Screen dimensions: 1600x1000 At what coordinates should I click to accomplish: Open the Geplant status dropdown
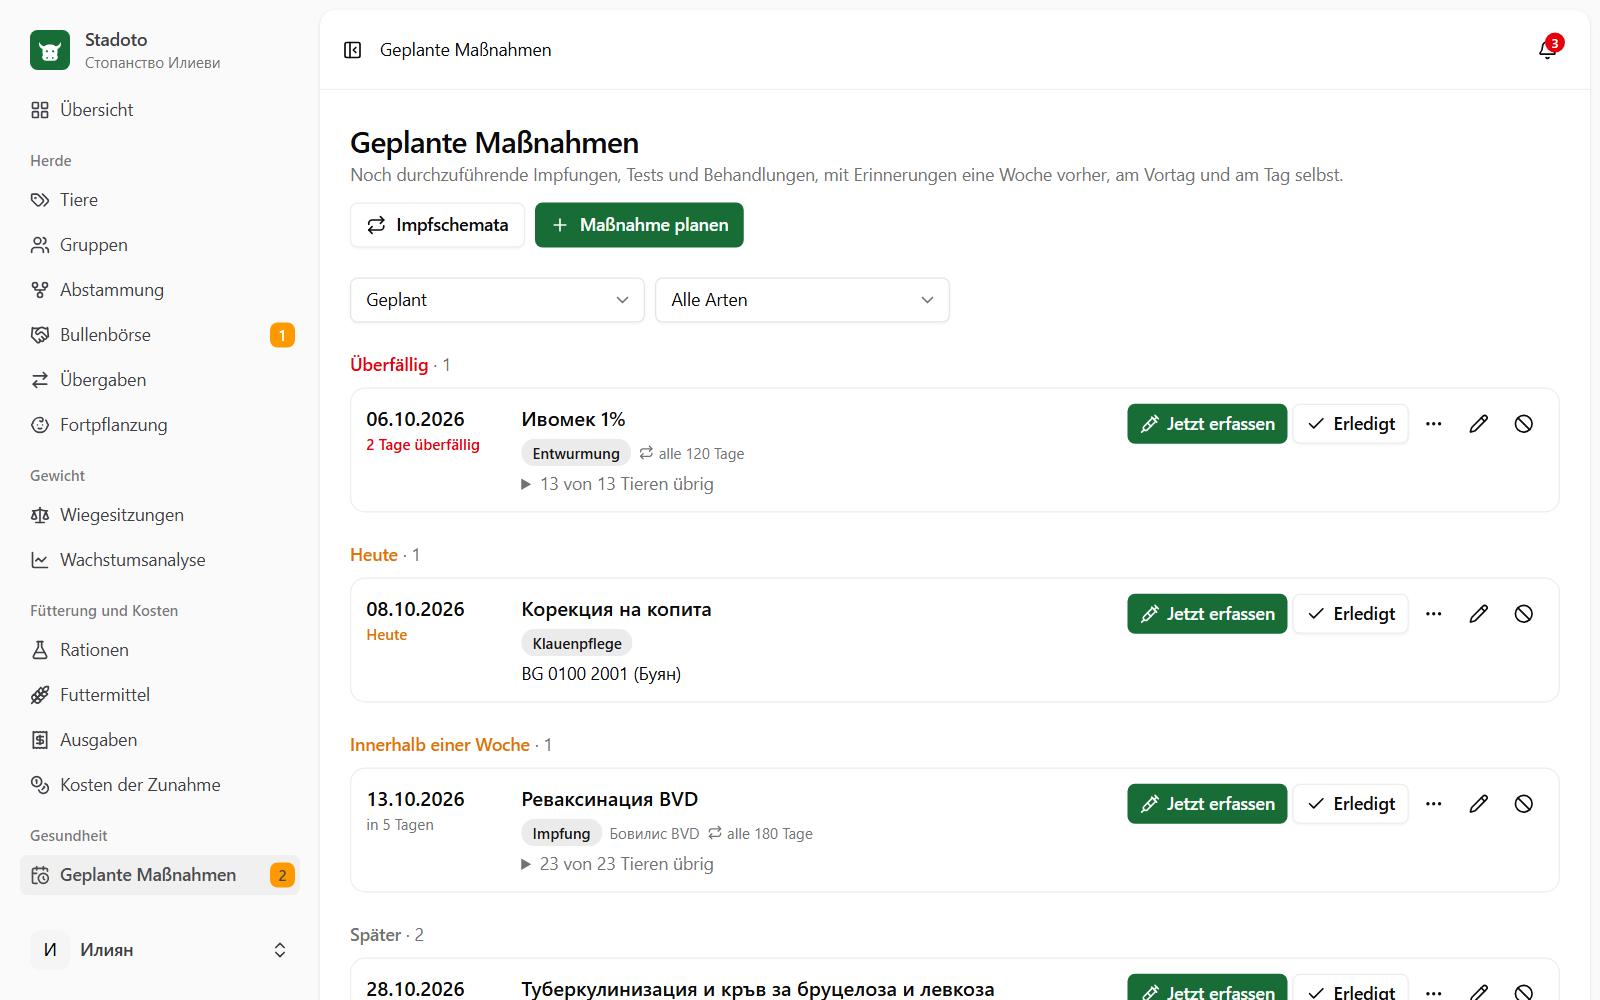point(497,300)
